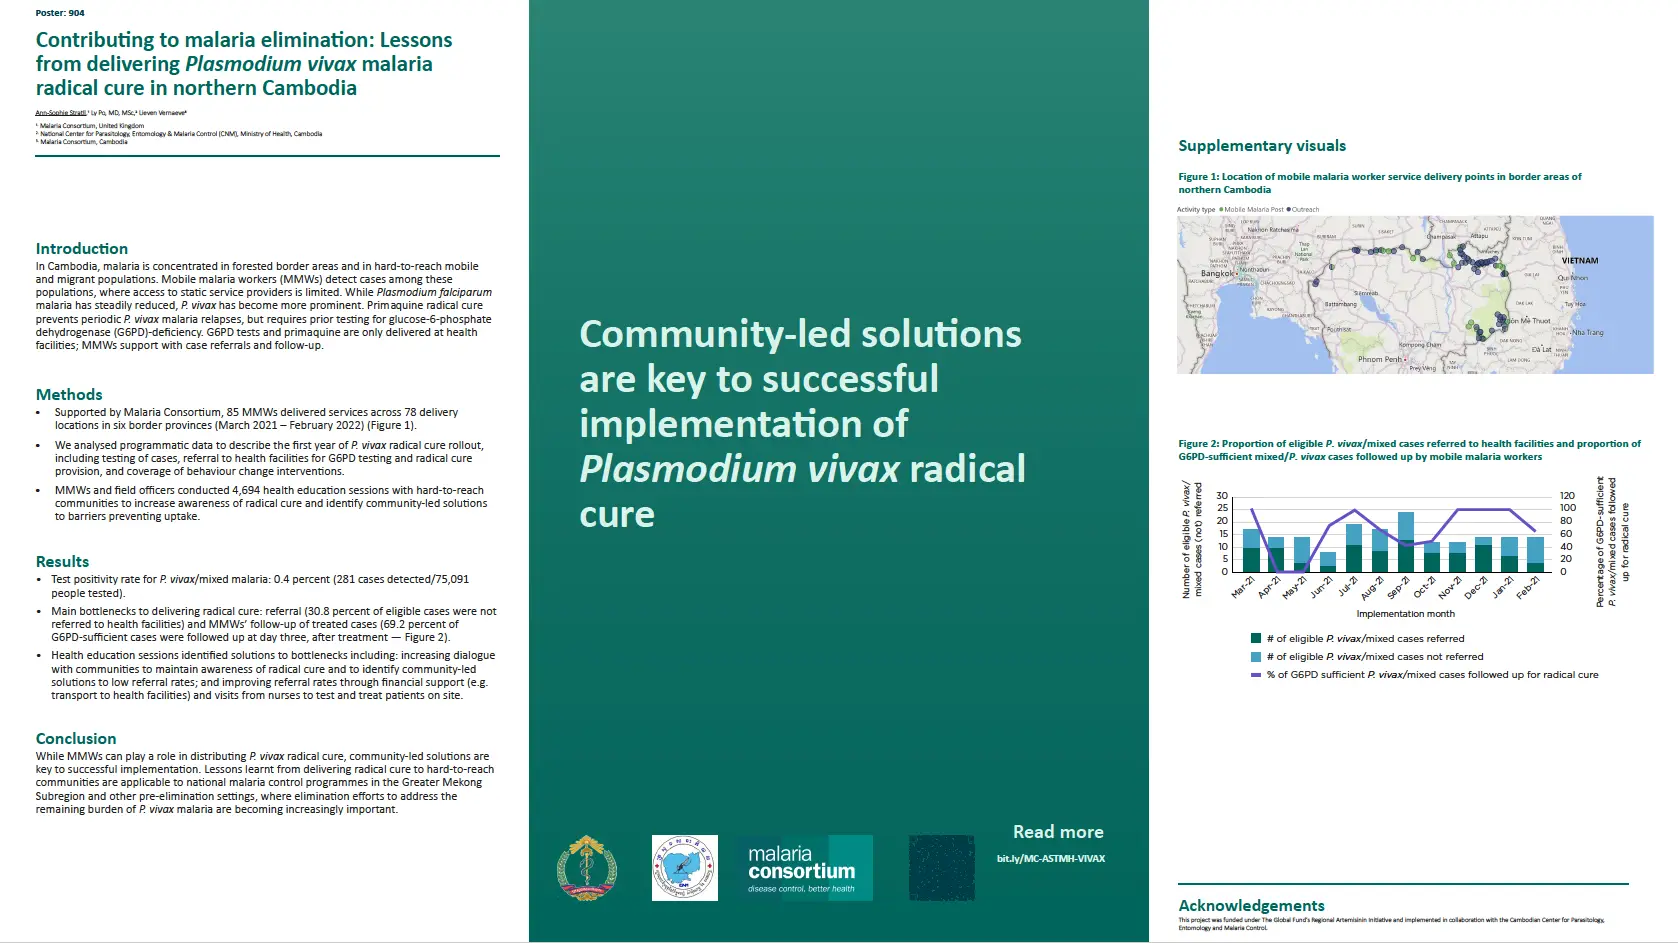This screenshot has width=1678, height=943.
Task: Click the Phnom Penh label on the map
Action: [x=1380, y=359]
